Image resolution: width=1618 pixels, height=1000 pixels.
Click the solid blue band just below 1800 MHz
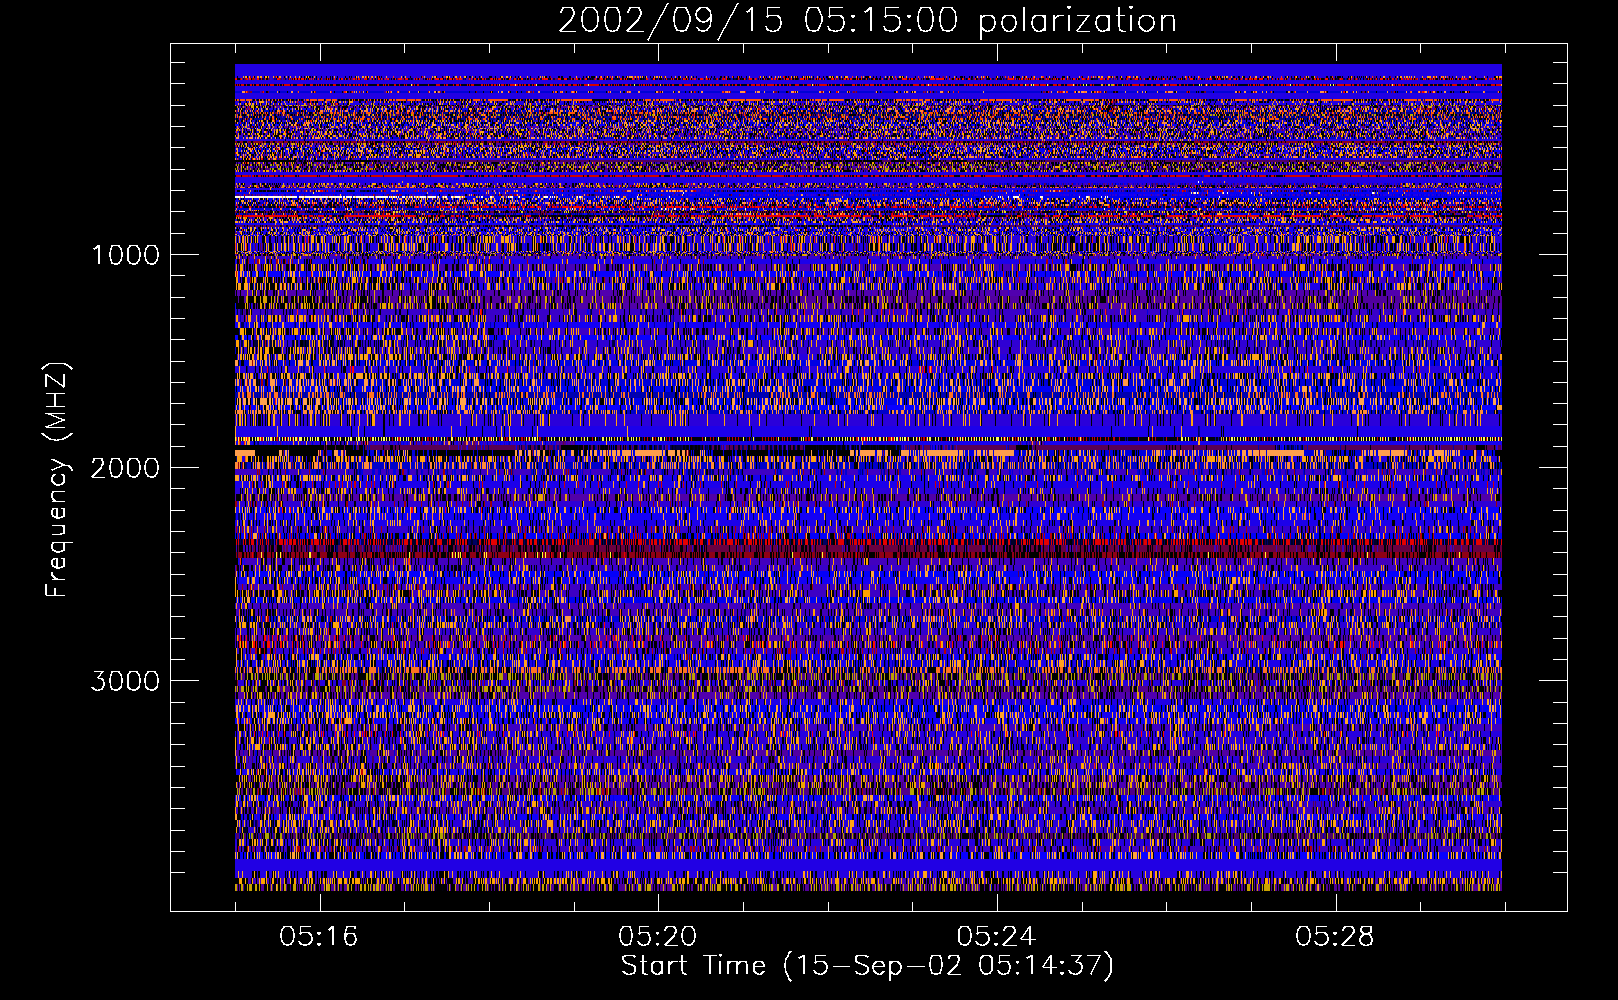pos(868,425)
